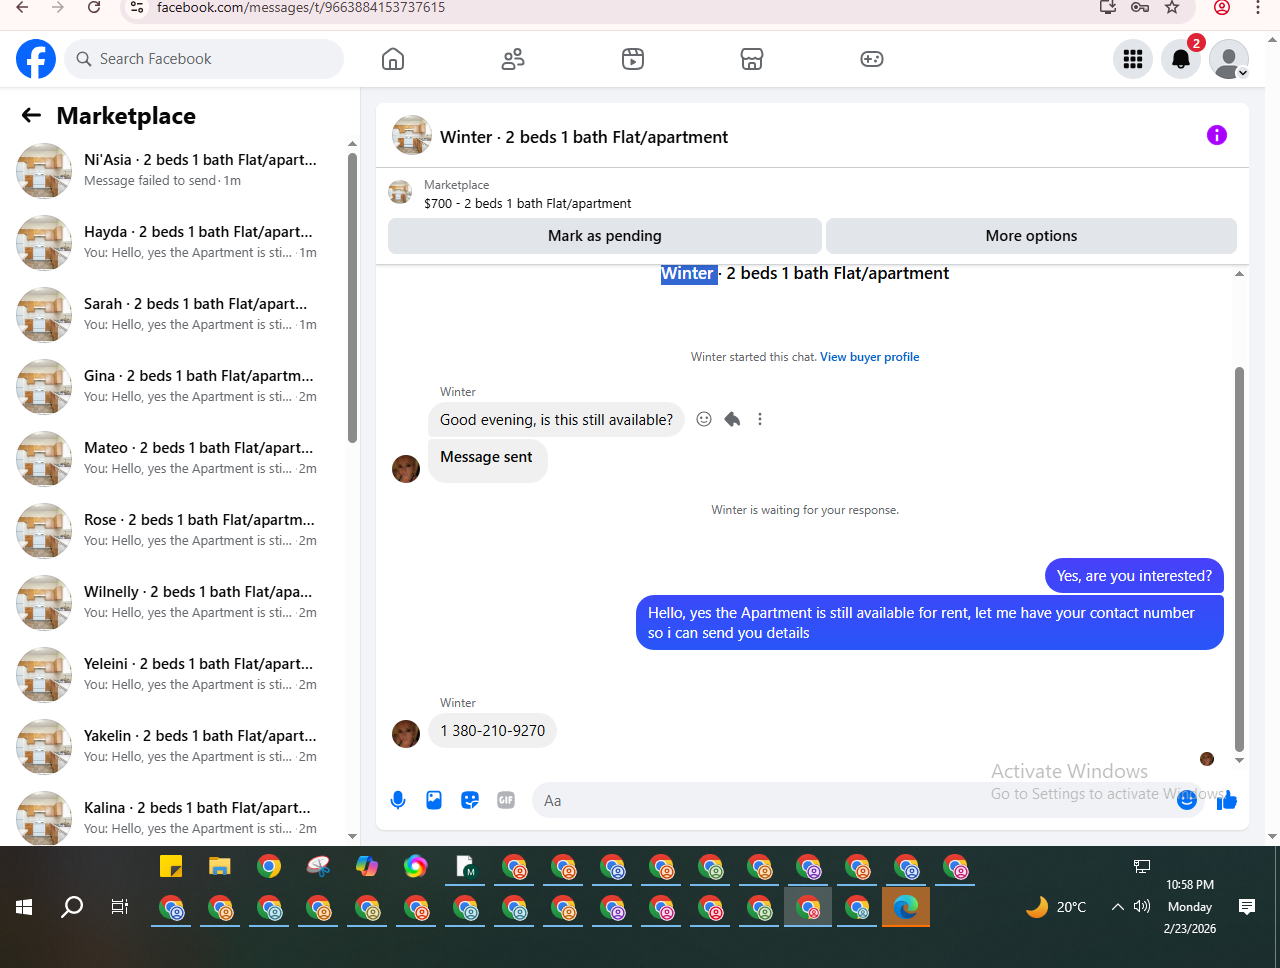Click the chat thread vertical scrollbar

pyautogui.click(x=1239, y=559)
